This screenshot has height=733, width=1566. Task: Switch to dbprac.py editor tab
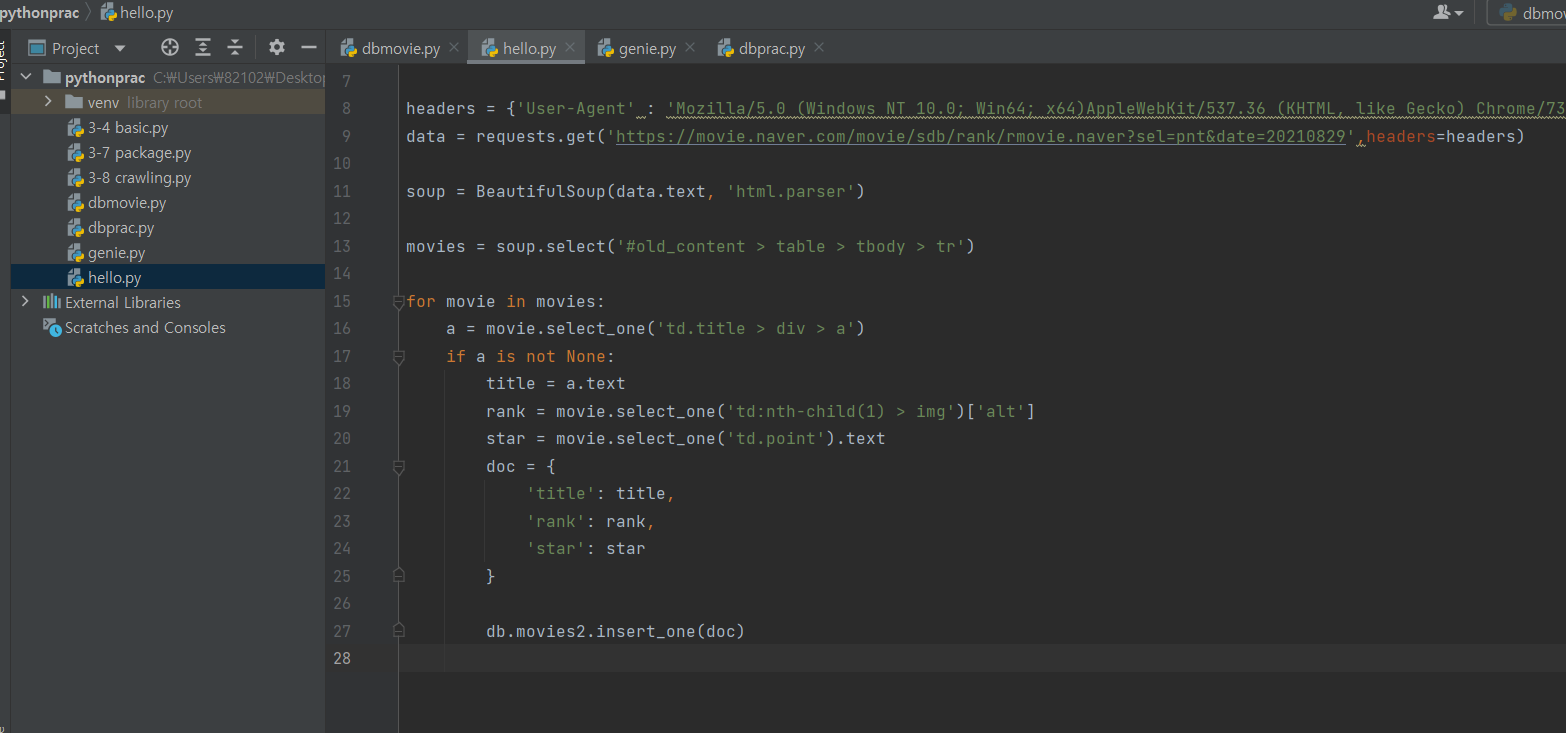[772, 48]
